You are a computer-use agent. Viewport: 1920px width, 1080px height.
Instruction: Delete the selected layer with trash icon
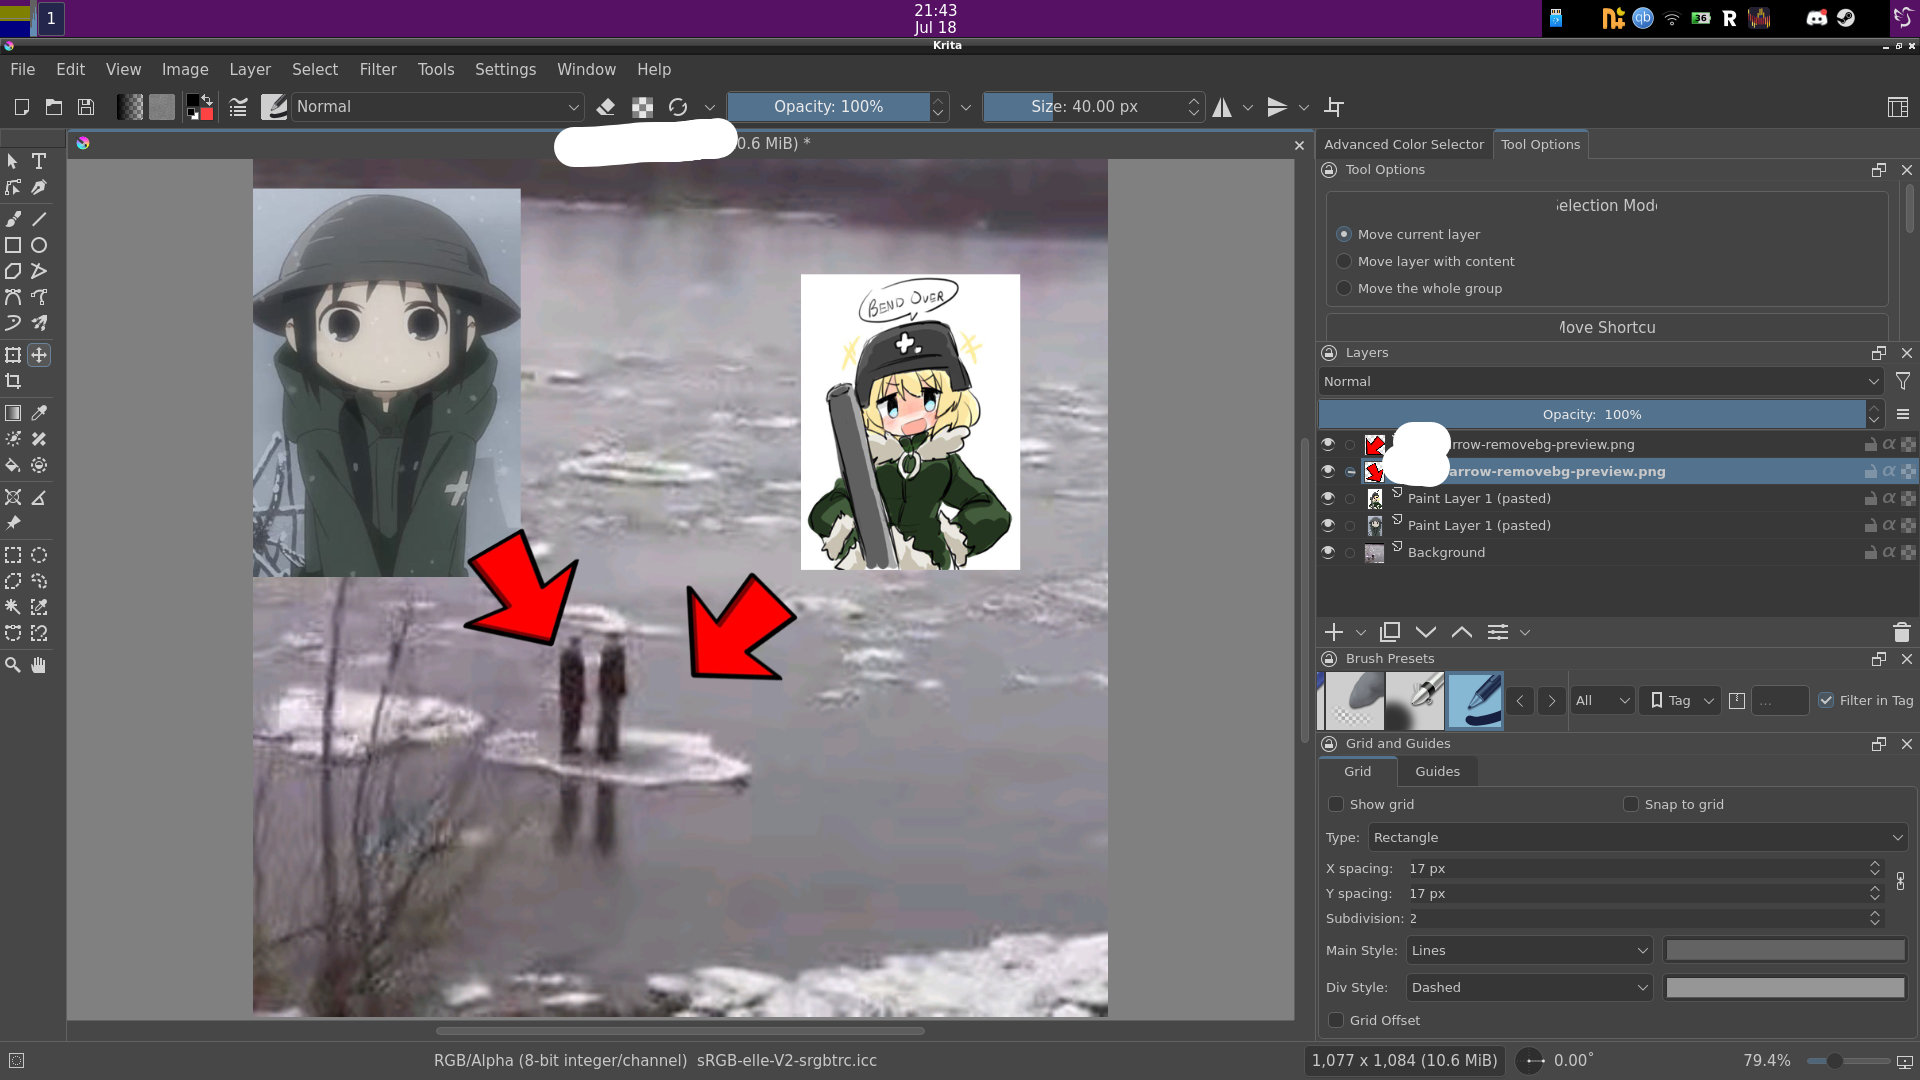click(1902, 632)
